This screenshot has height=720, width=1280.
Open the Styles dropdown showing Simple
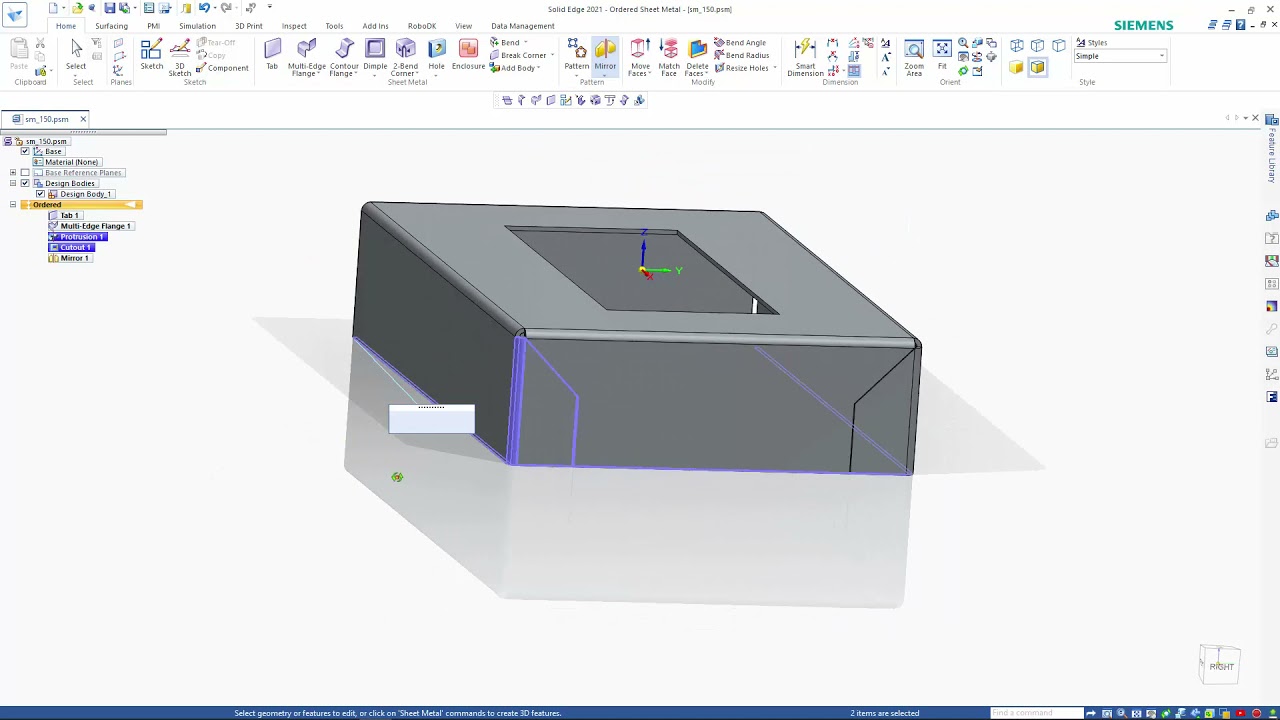pos(1120,56)
